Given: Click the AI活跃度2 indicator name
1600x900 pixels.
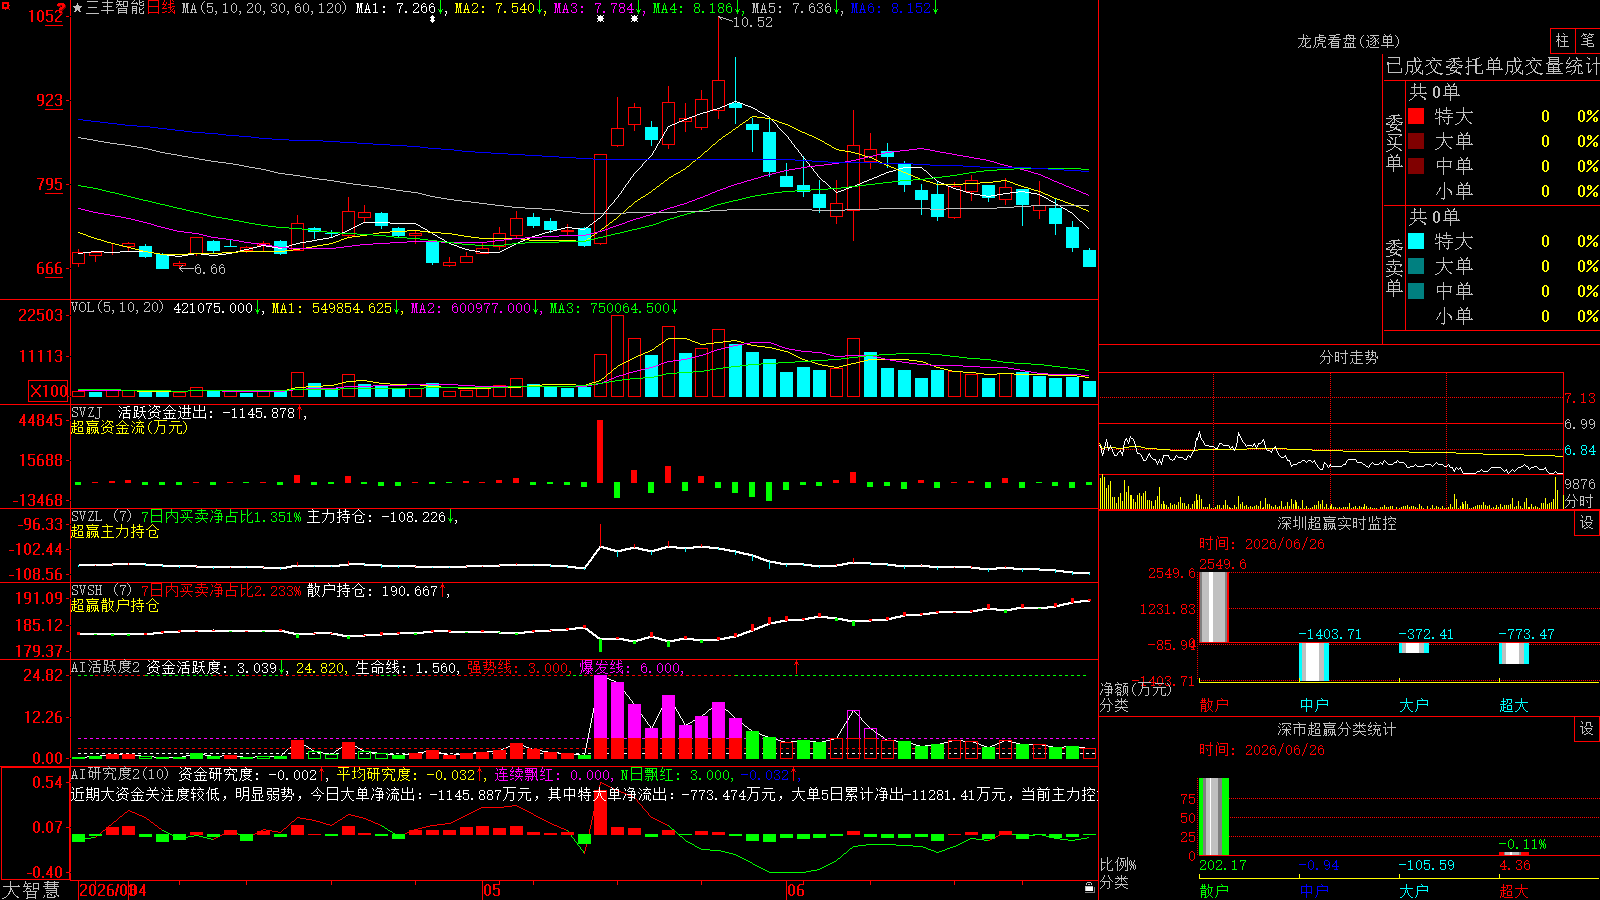Looking at the screenshot, I should pos(106,668).
